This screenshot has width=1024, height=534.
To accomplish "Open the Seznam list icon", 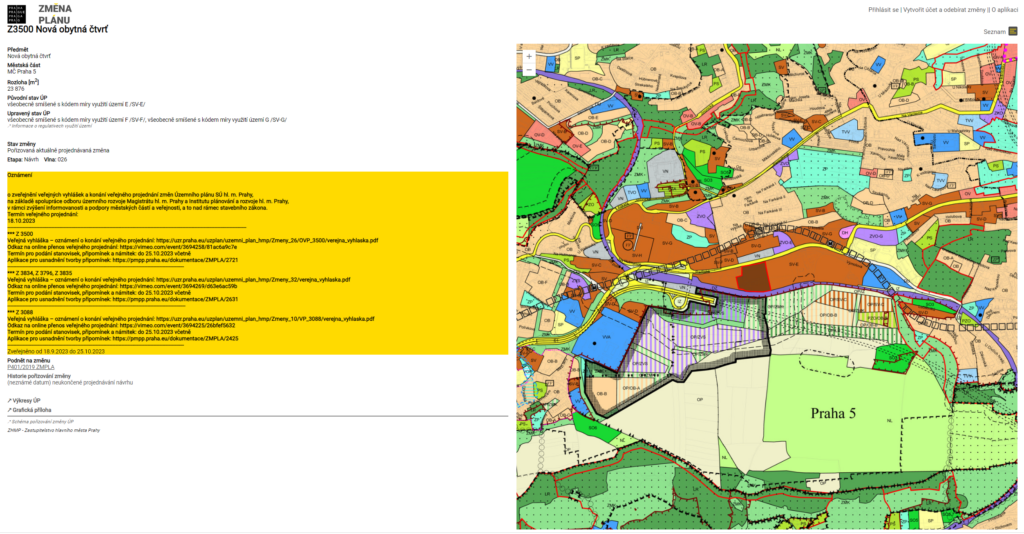I will point(1013,32).
